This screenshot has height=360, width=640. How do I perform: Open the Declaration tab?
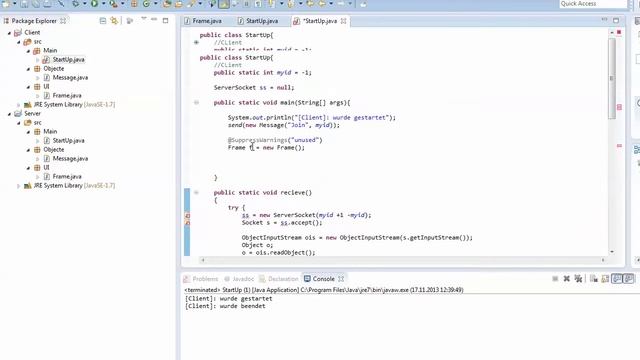tap(279, 279)
